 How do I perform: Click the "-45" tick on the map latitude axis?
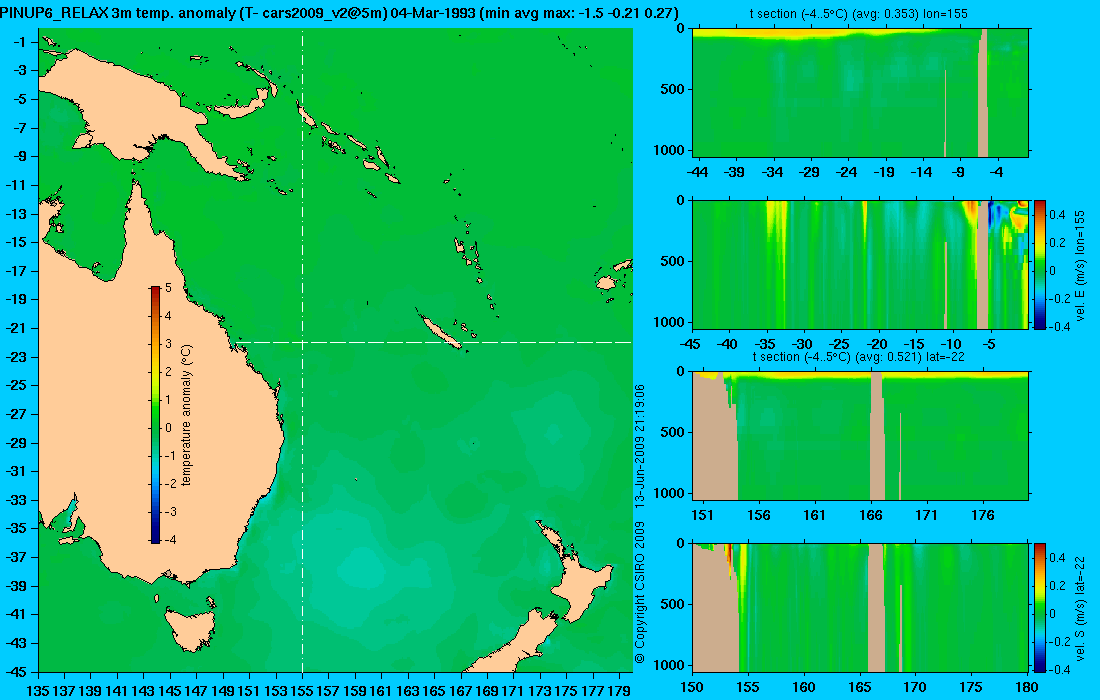pyautogui.click(x=16, y=672)
